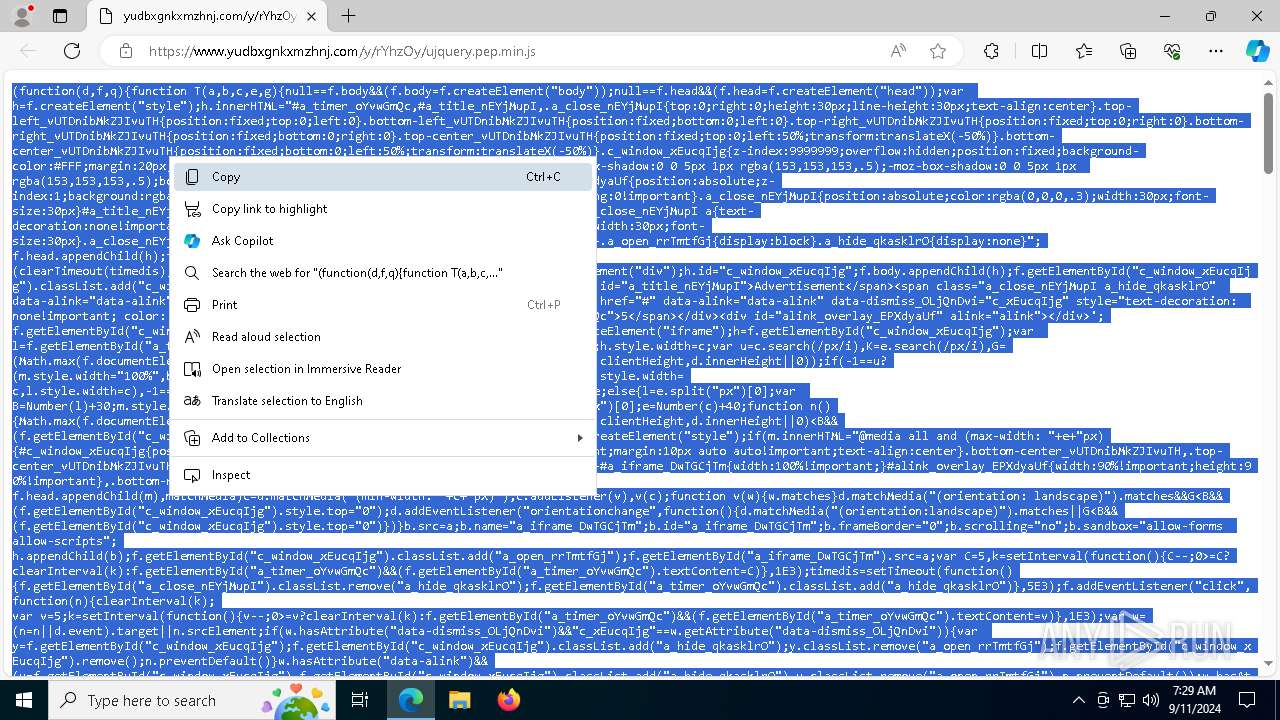Click the page vertical scrollbar thumb

1269,133
